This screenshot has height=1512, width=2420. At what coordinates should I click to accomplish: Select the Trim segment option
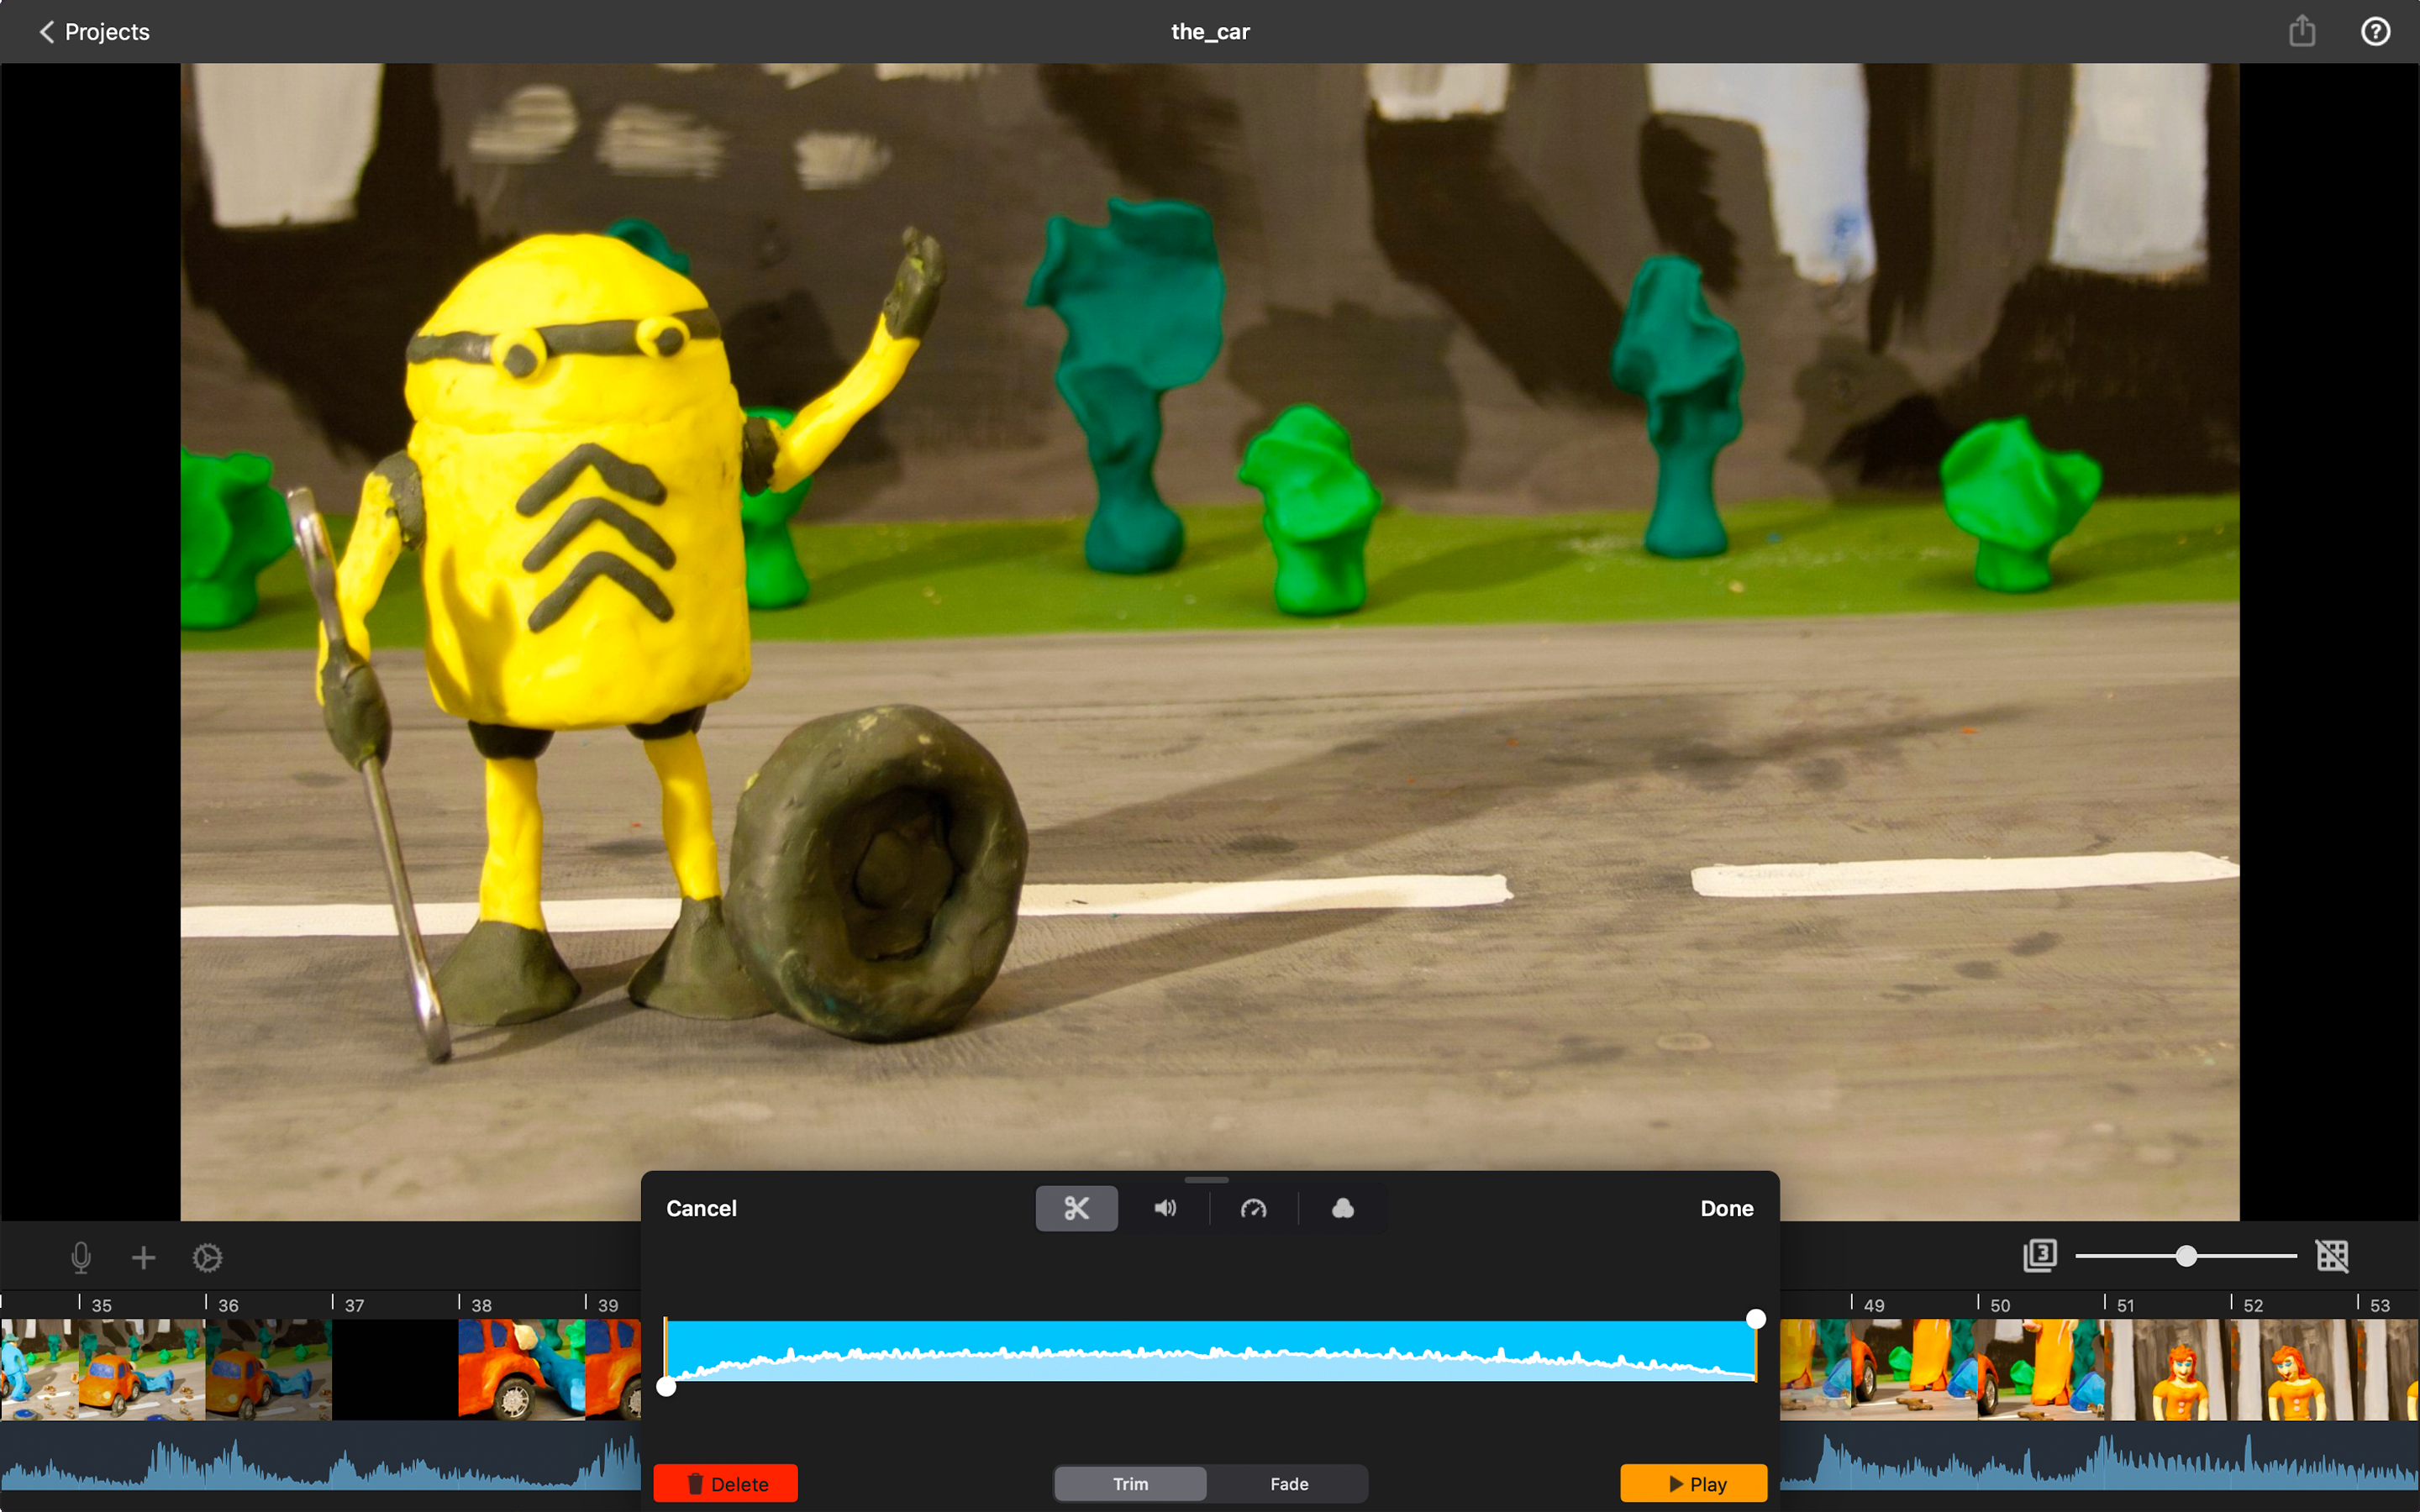tap(1130, 1483)
